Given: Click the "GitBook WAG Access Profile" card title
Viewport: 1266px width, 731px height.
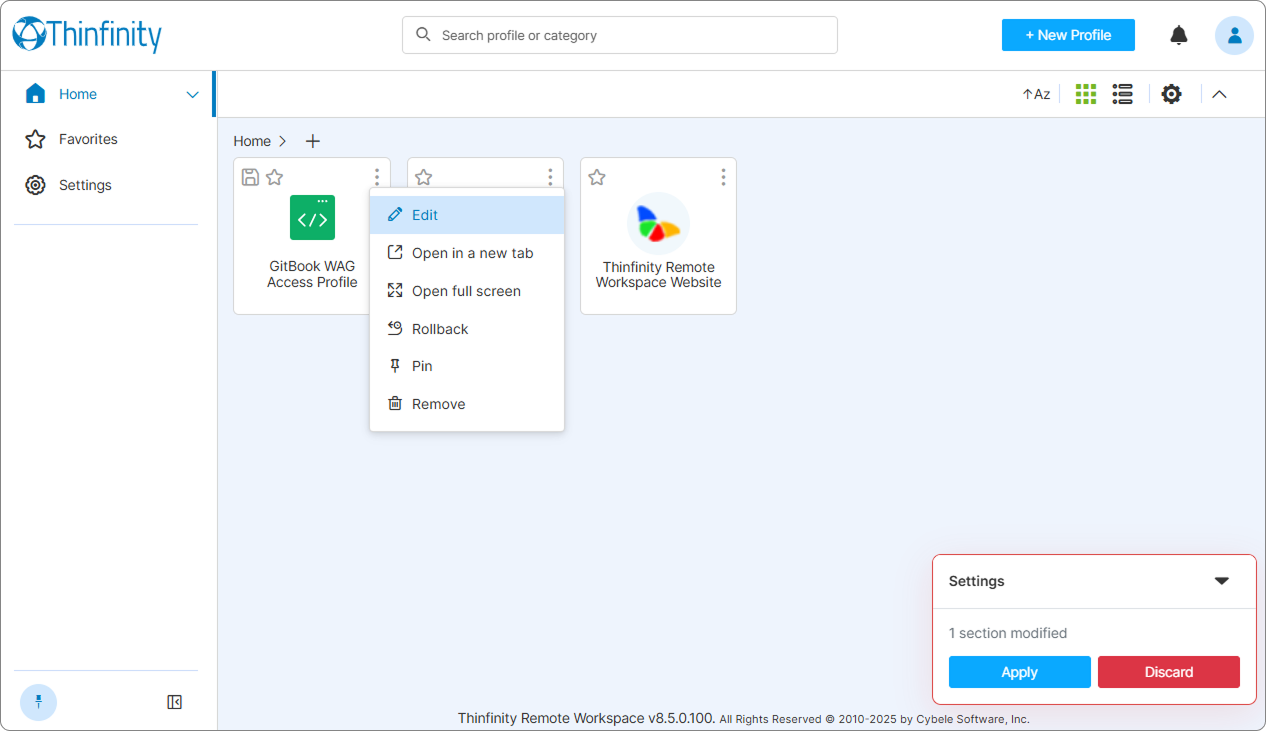Looking at the screenshot, I should pos(312,275).
